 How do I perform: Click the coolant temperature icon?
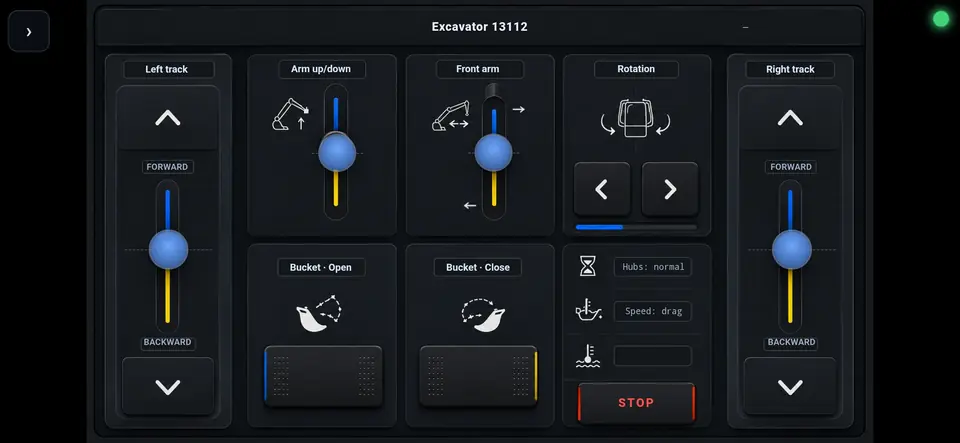coord(588,356)
